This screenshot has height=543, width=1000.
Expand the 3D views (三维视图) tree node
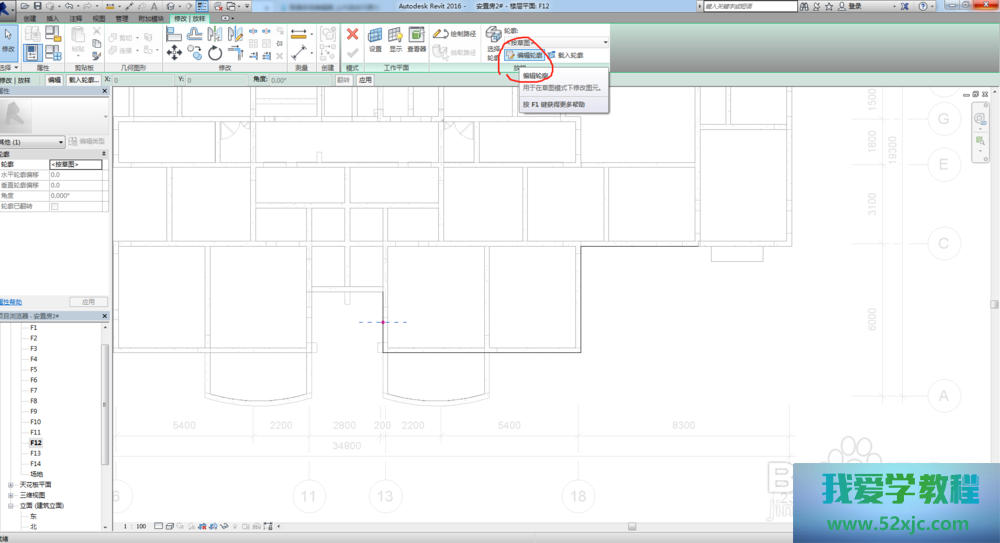[x=11, y=495]
